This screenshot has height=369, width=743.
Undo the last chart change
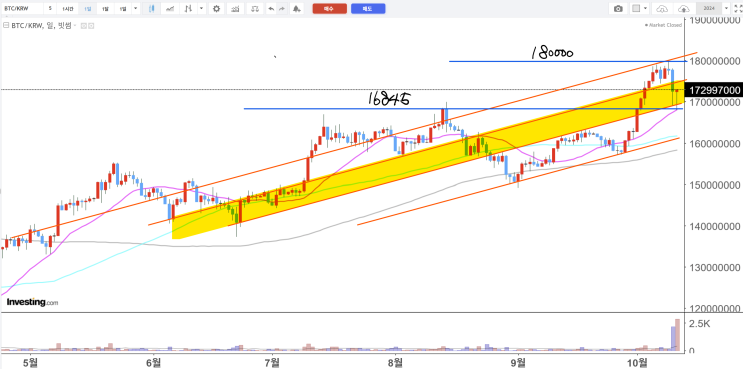(x=271, y=9)
